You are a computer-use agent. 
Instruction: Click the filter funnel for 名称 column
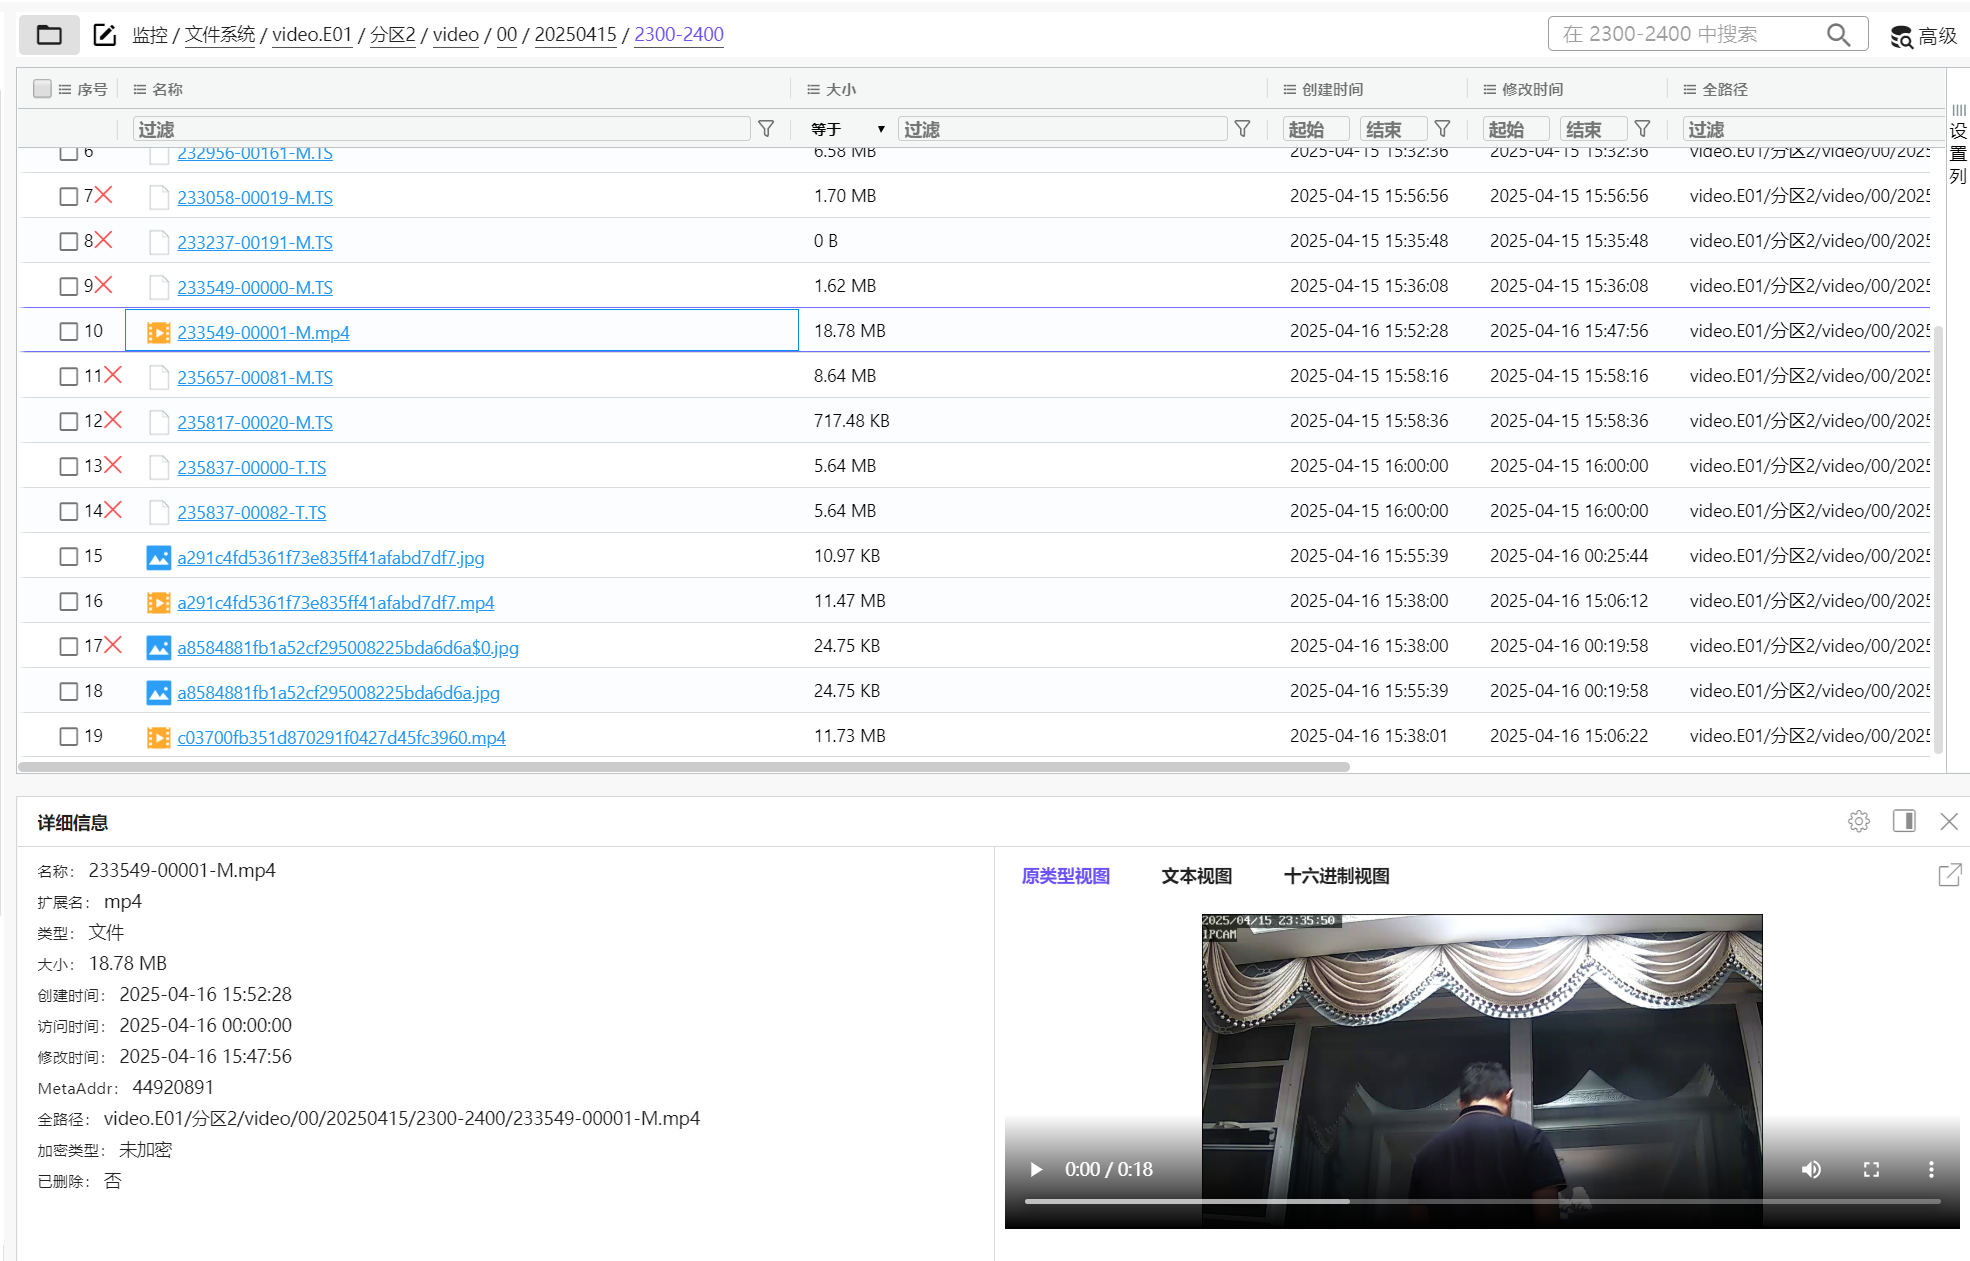pyautogui.click(x=766, y=129)
